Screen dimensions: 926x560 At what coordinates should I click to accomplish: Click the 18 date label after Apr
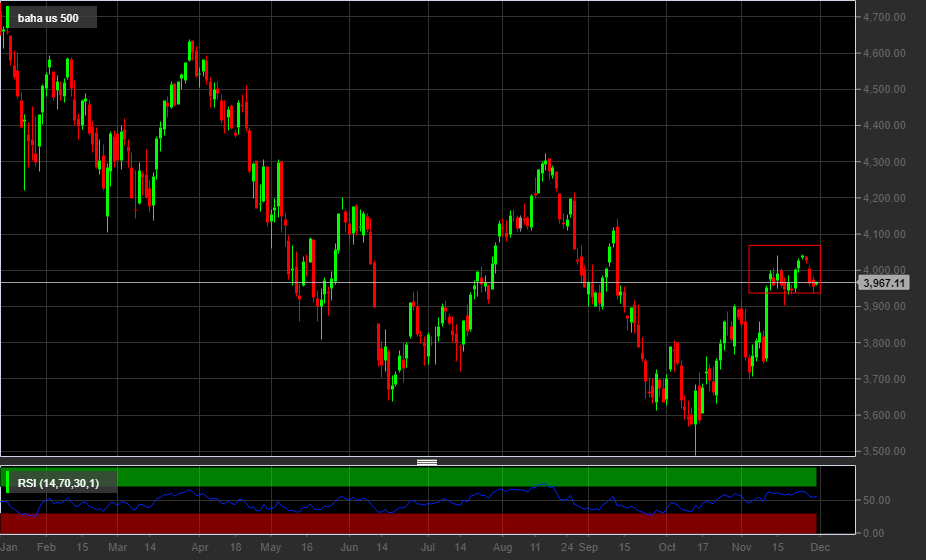pos(236,547)
